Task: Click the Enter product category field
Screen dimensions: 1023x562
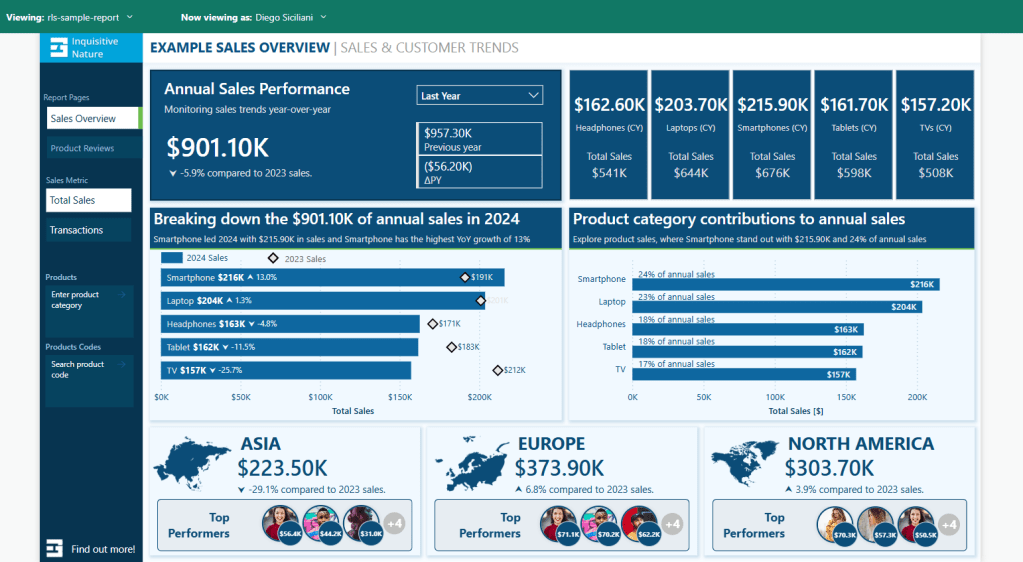Action: 88,300
